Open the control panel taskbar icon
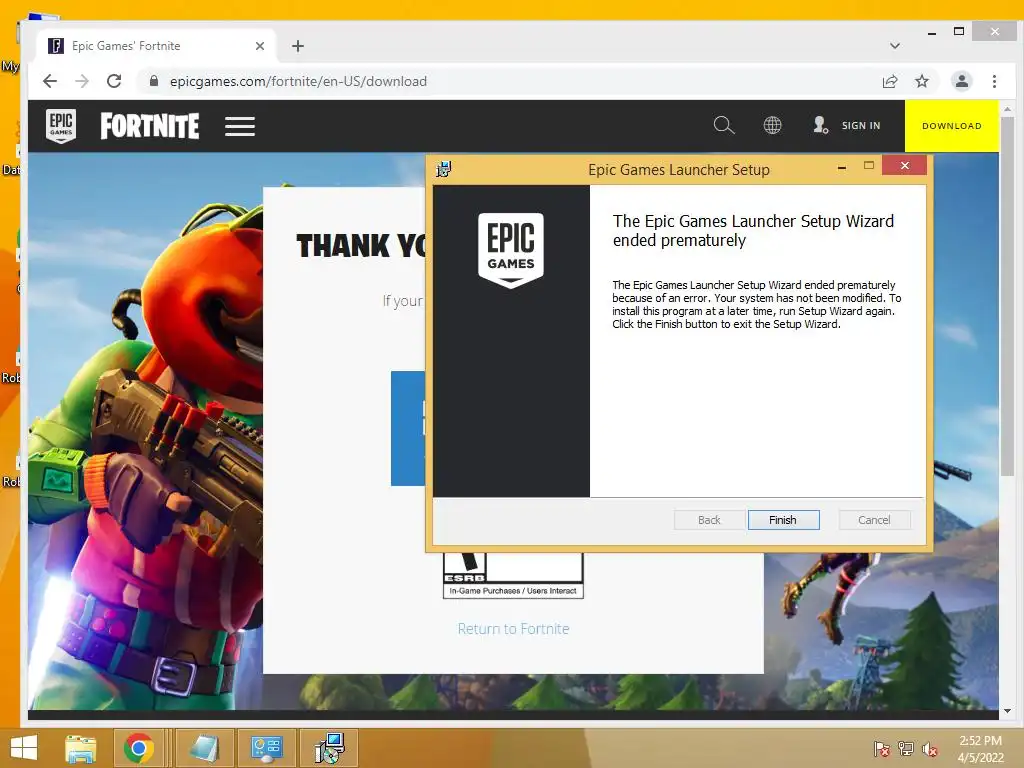 coord(266,748)
